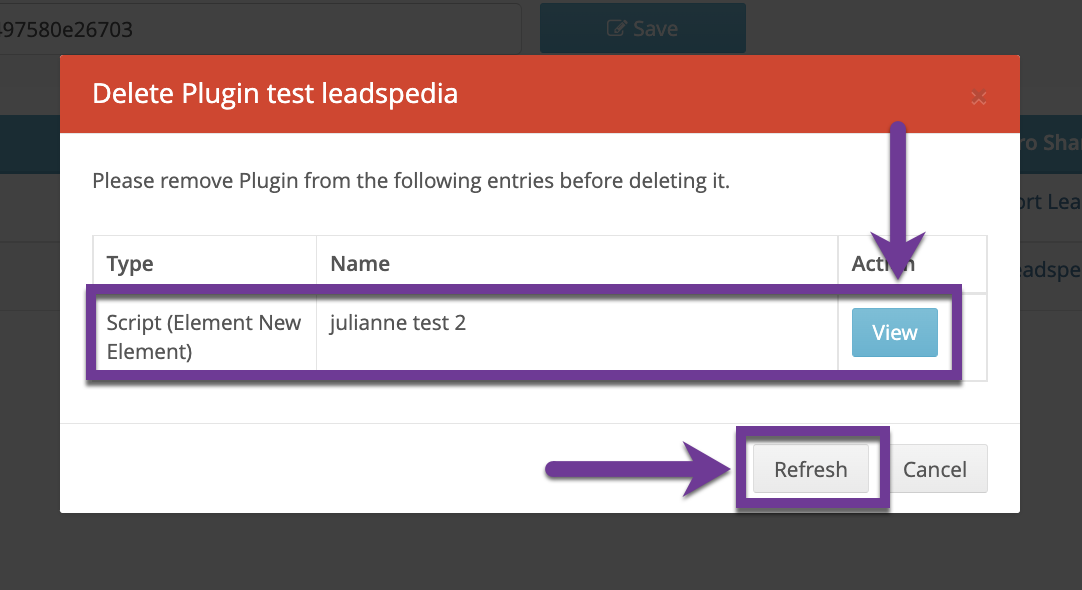Viewport: 1082px width, 590px height.
Task: Click the purple arrow pointing down at View
Action: point(898,200)
